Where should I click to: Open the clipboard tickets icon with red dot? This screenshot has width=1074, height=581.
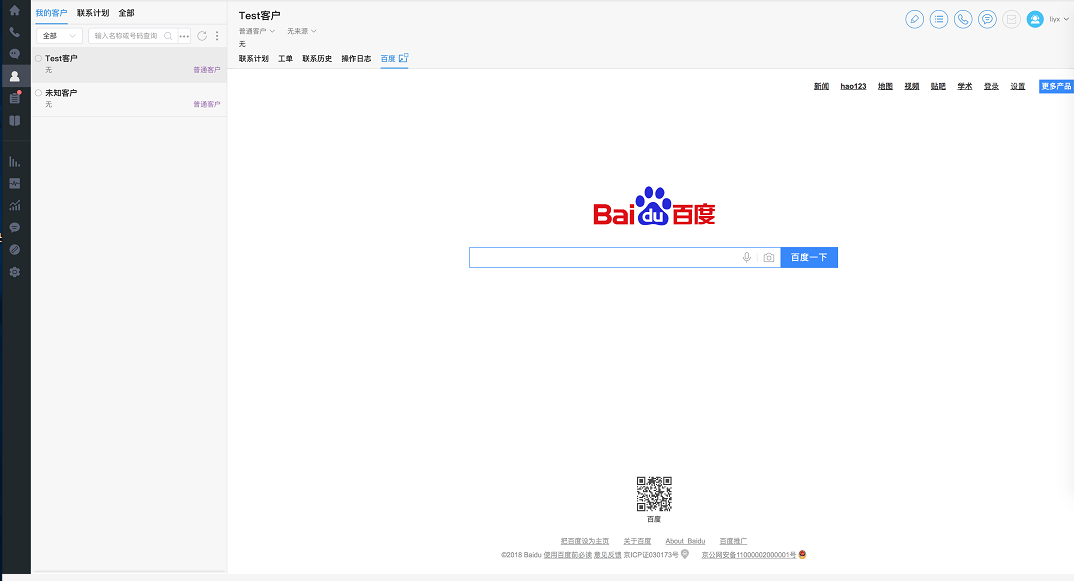(14, 98)
